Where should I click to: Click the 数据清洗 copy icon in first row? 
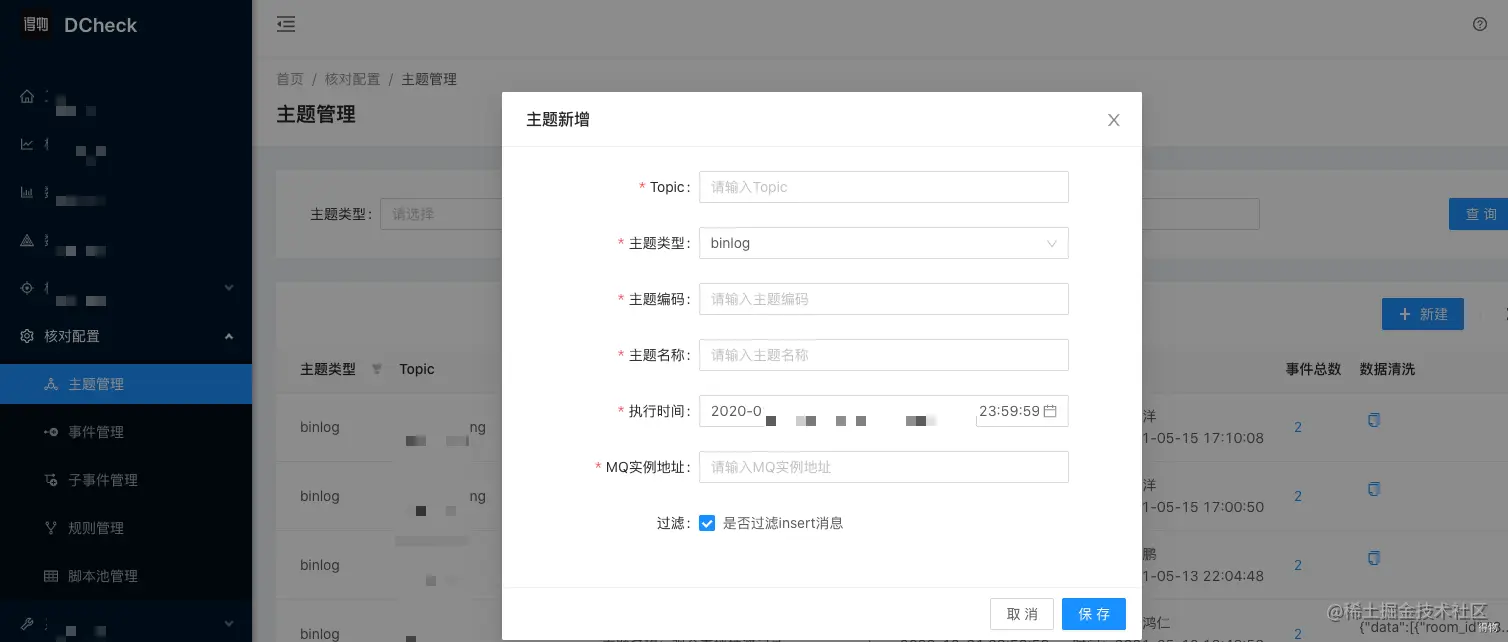tap(1374, 421)
